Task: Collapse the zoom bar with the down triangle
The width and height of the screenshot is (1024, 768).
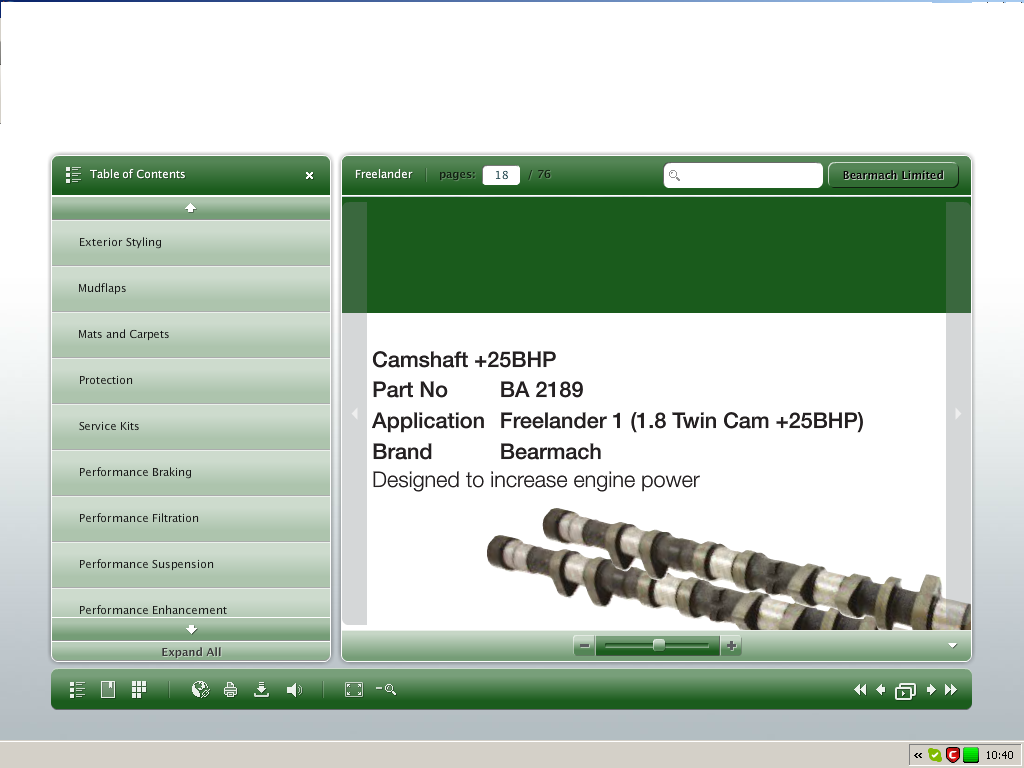Action: click(x=953, y=646)
